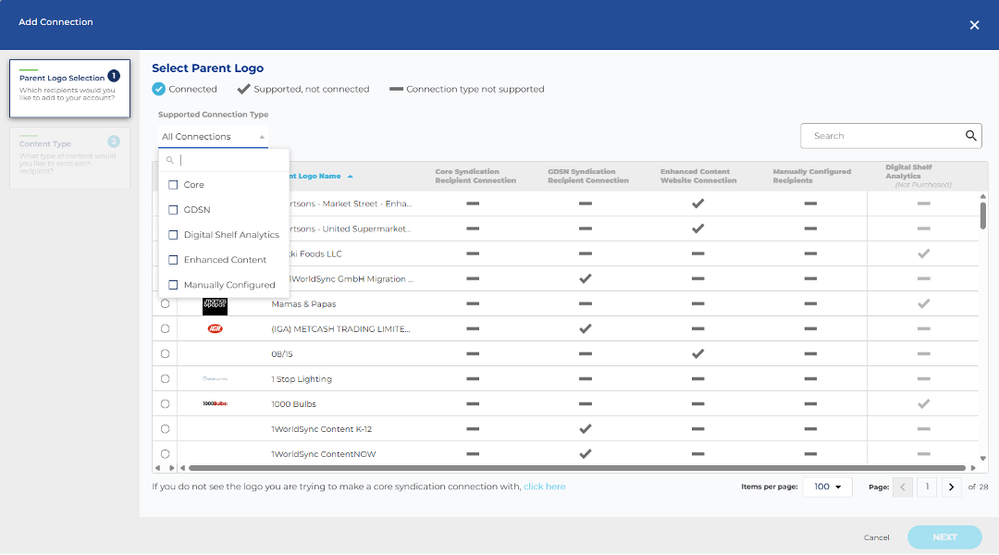
Task: Open the items per page dropdown
Action: [827, 487]
